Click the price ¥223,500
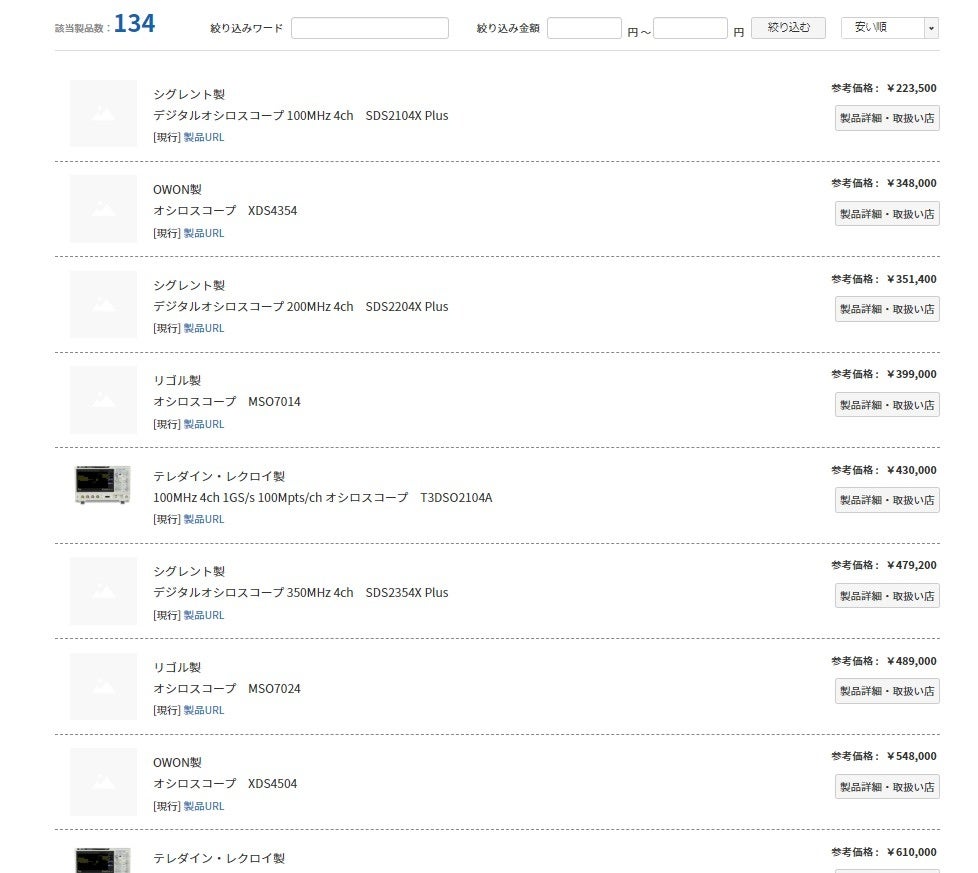978x873 pixels. (911, 88)
